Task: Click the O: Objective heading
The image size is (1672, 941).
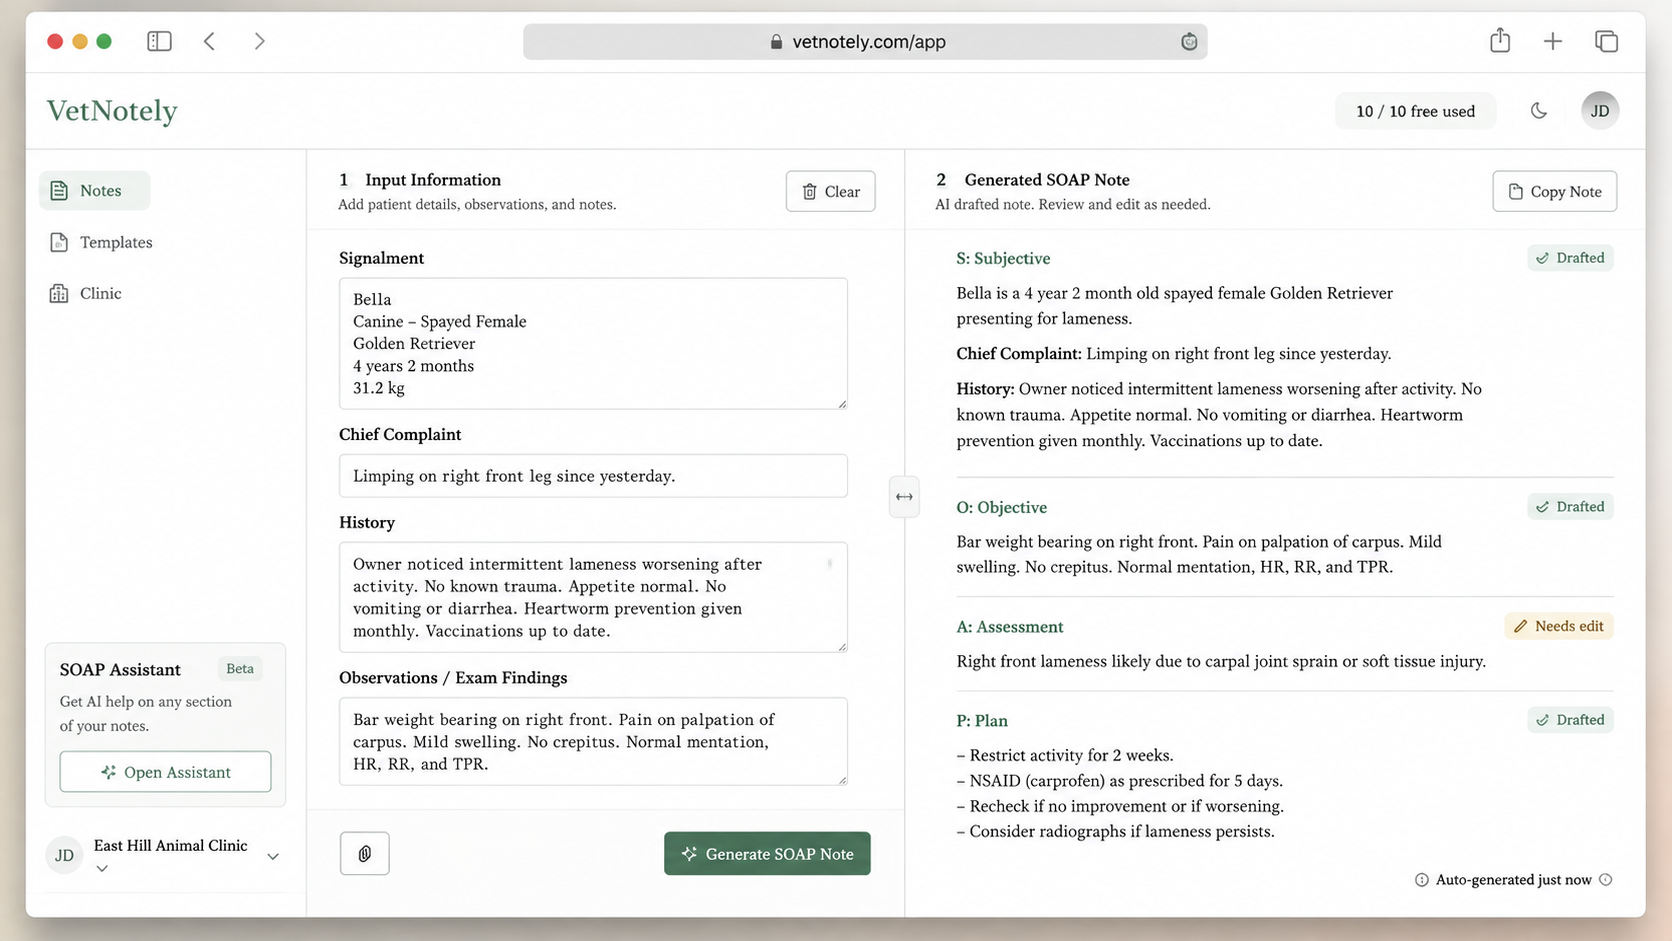Action: pyautogui.click(x=1001, y=507)
